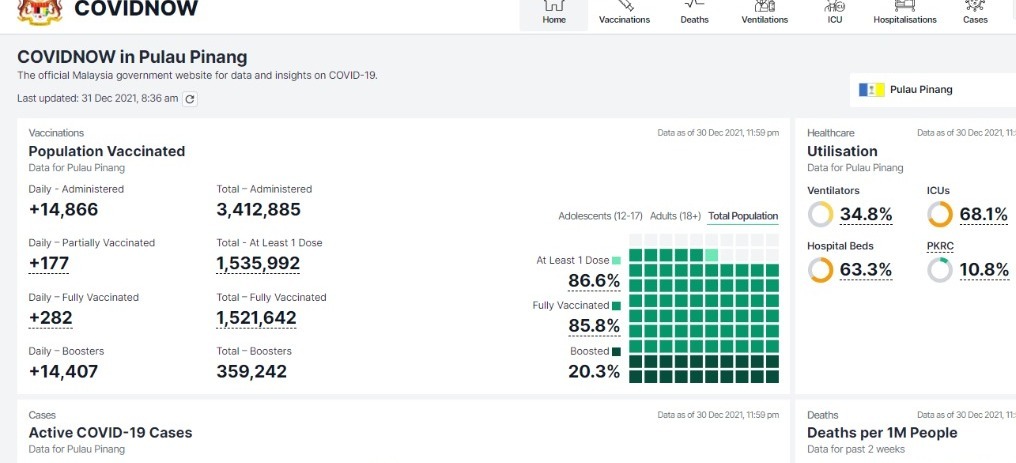Open the Ventilations nav item
This screenshot has height=463, width=1016.
coord(765,14)
